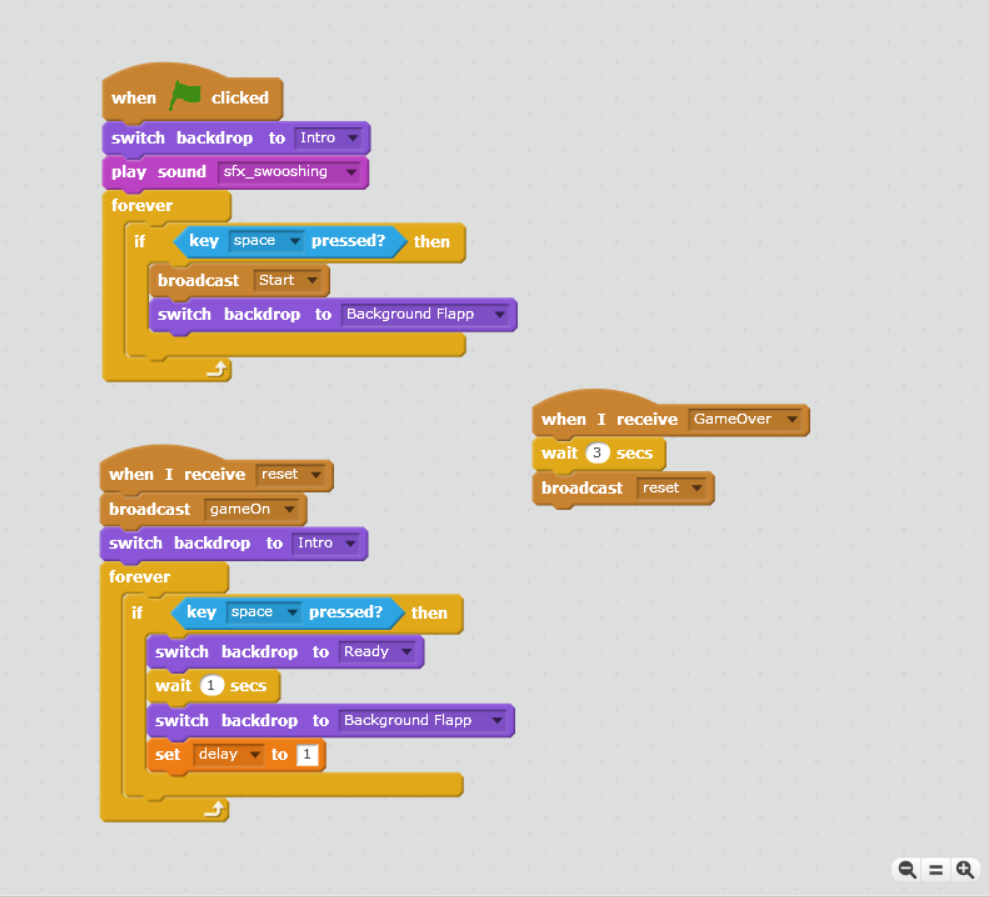Click loop arrow of forever block under green flag
Screen dimensions: 989x897
tap(218, 370)
